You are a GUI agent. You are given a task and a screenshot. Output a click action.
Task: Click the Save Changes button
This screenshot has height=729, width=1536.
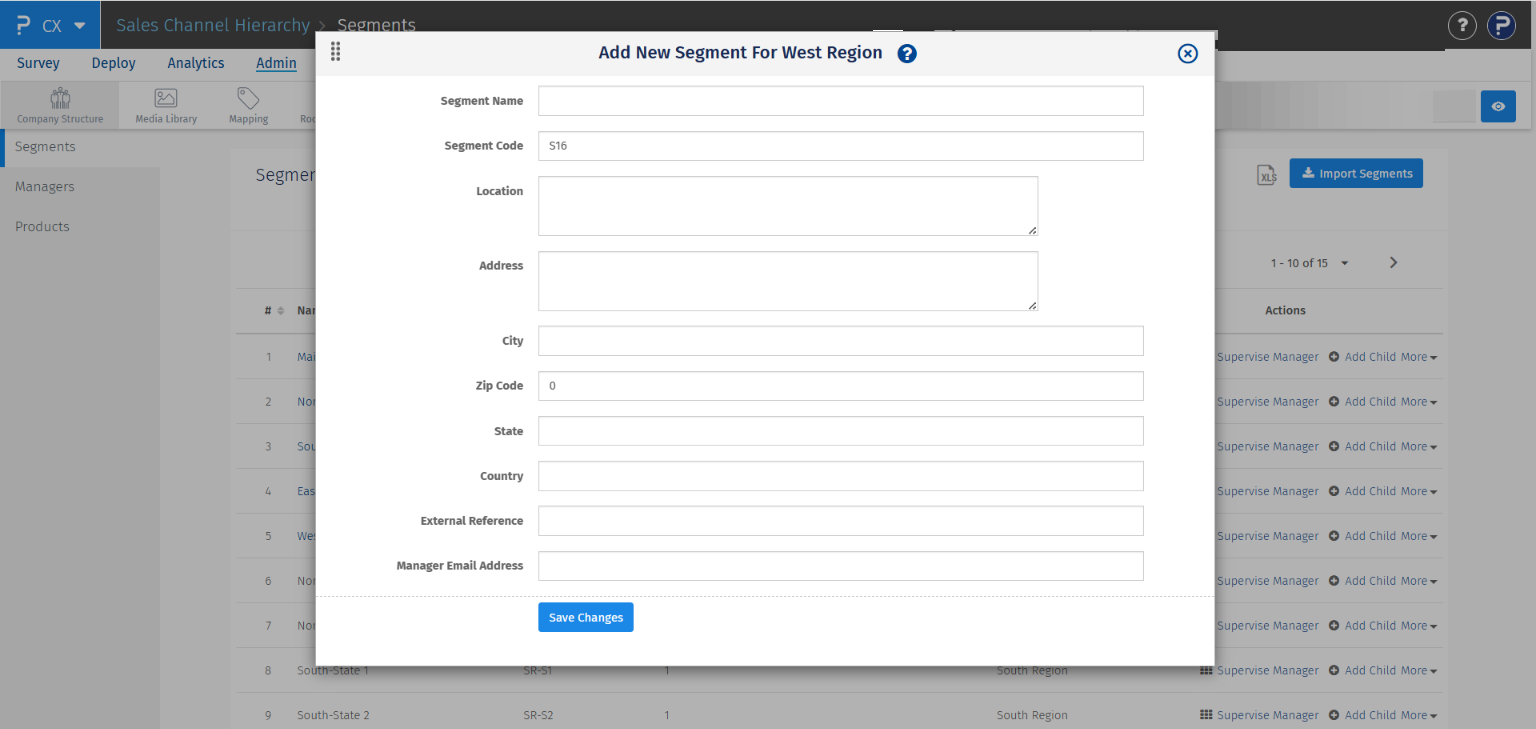pos(585,617)
